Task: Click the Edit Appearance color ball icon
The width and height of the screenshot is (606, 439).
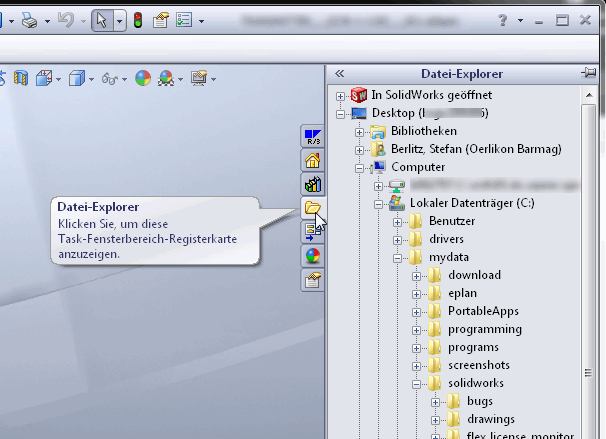Action: (143, 78)
